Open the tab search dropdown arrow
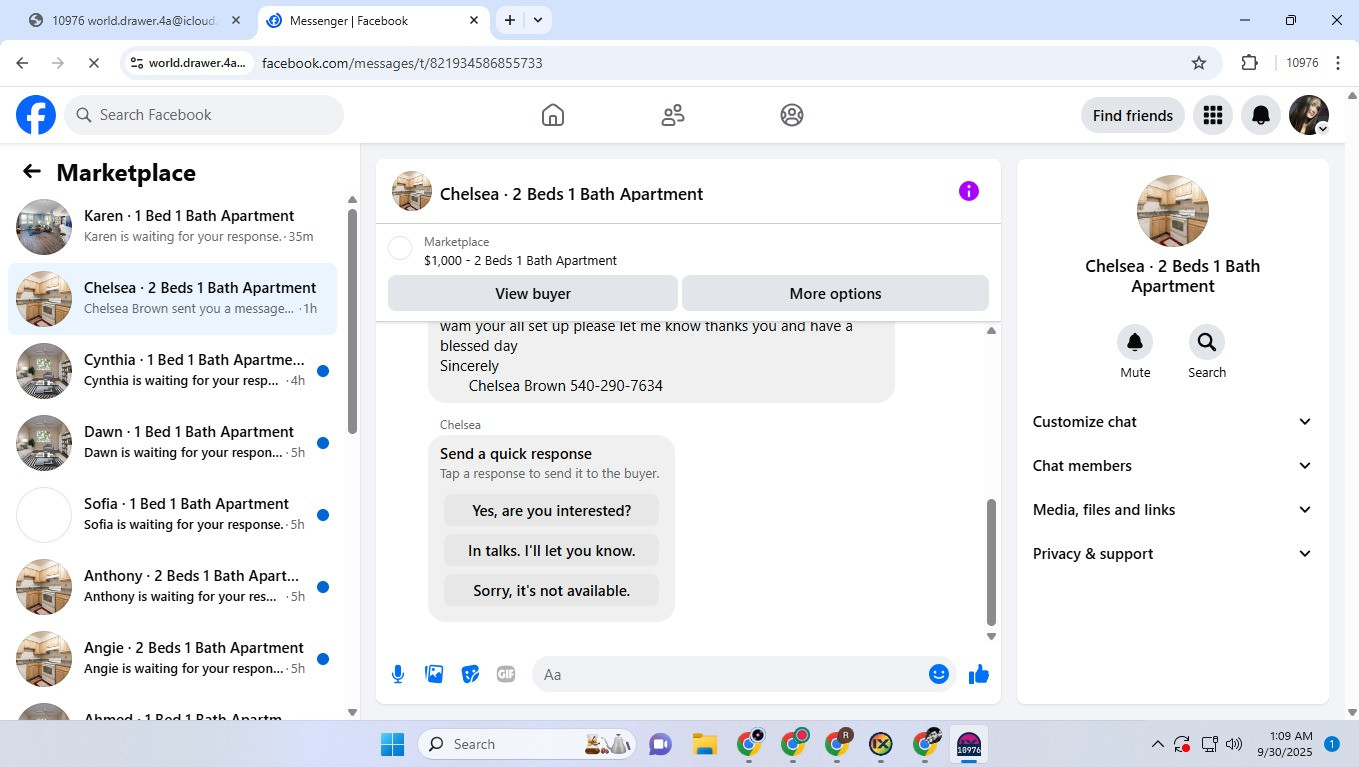Viewport: 1359px width, 767px height. (x=538, y=20)
